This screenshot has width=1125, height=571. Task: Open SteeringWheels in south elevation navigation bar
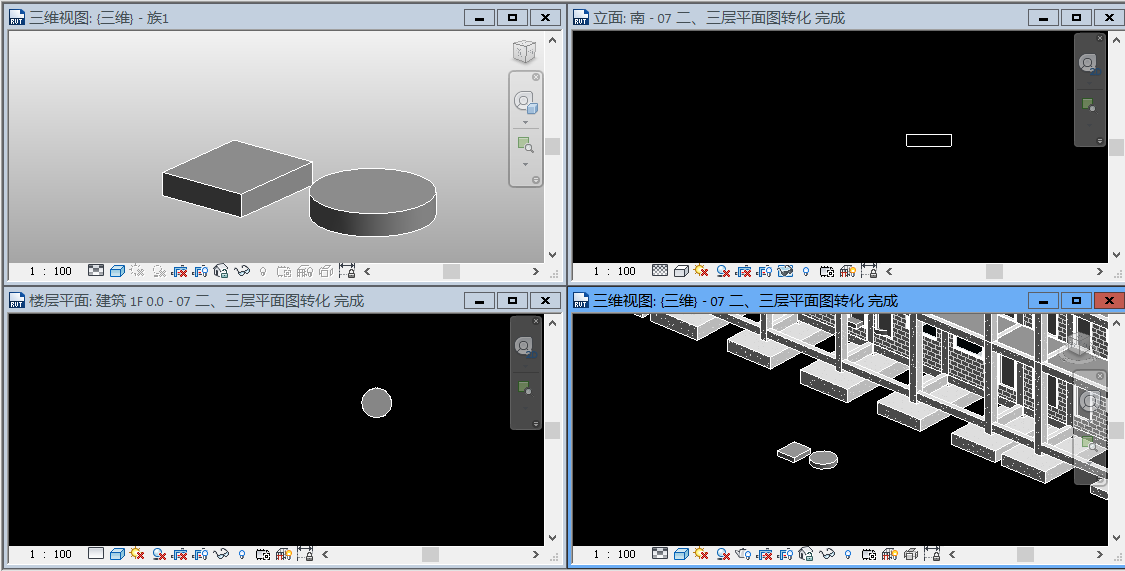click(1088, 62)
